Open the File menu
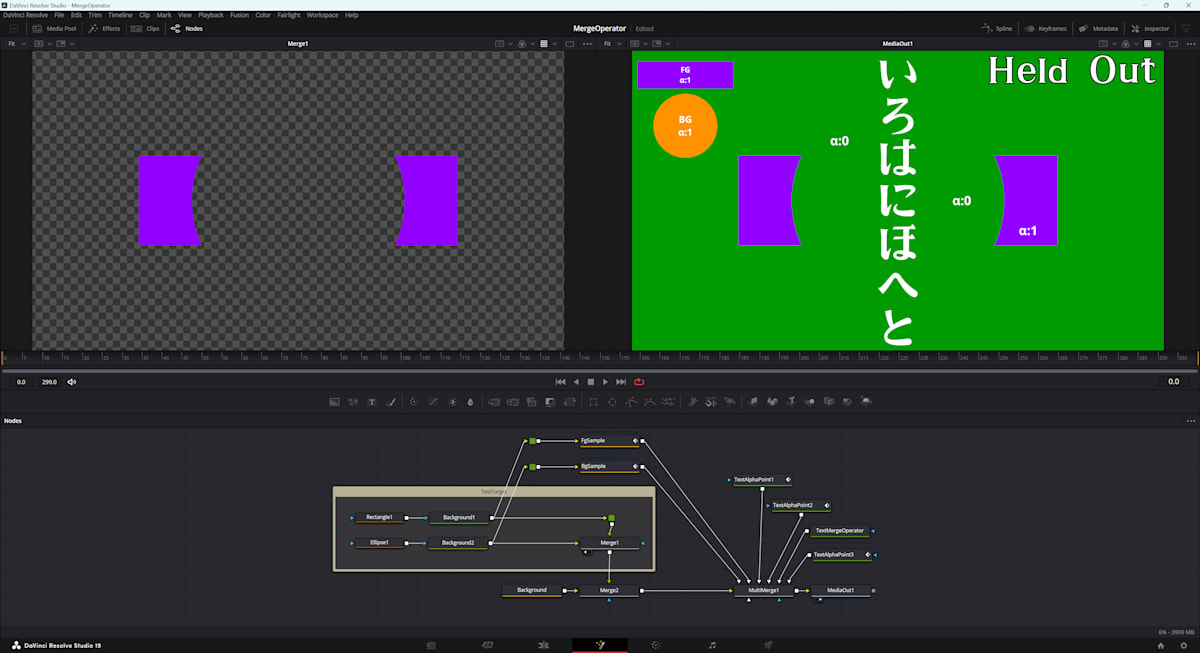 pyautogui.click(x=60, y=15)
